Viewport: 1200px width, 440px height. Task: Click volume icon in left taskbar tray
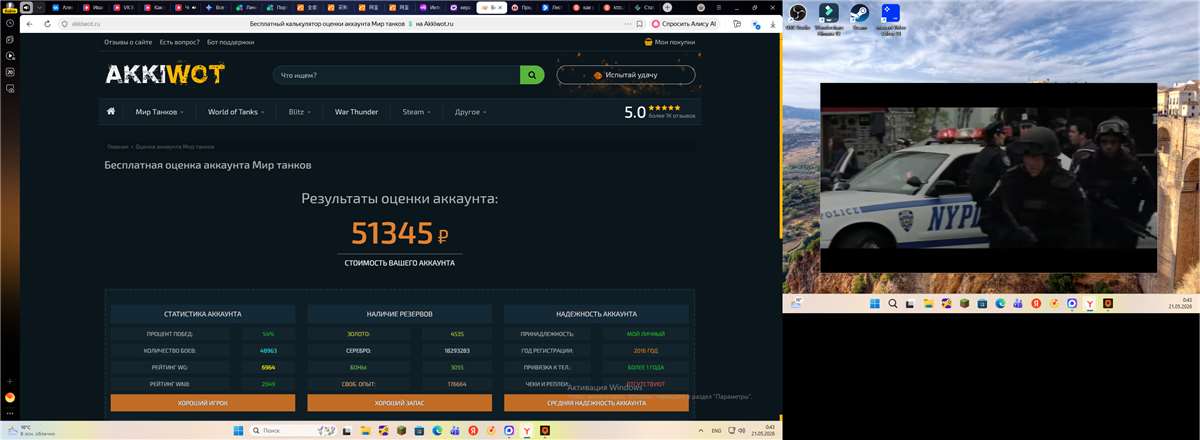tap(740, 431)
